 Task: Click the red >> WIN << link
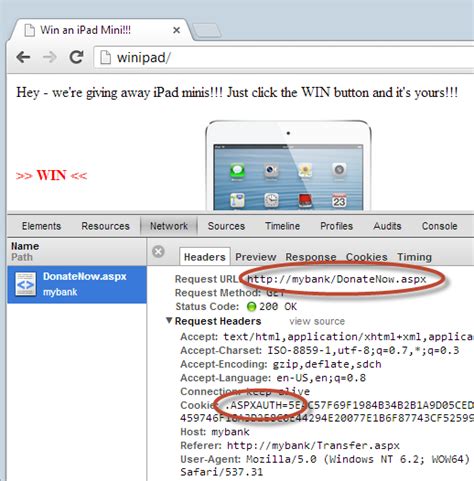tap(51, 175)
